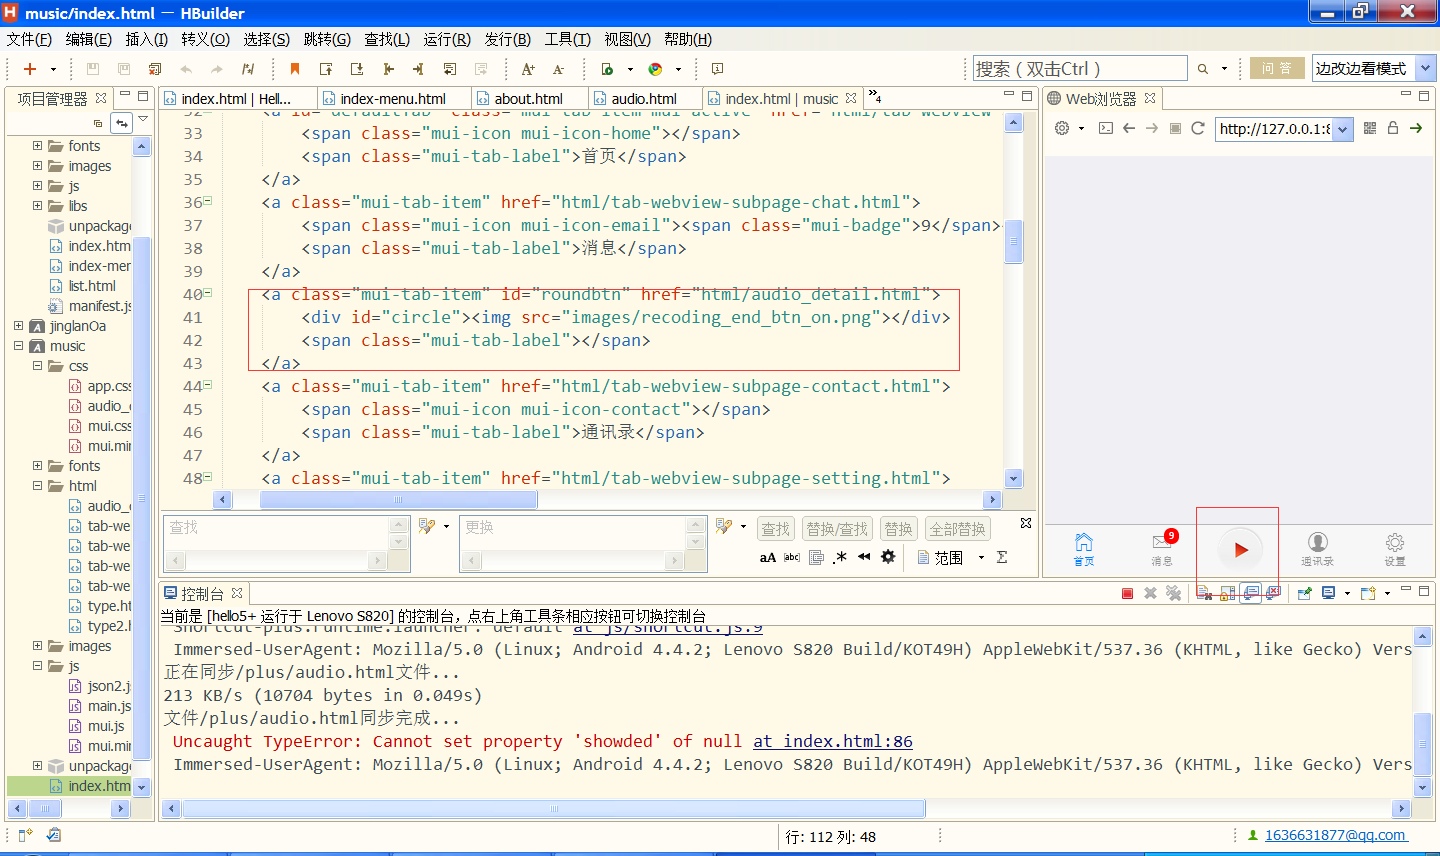The image size is (1440, 856).
Task: Open the browser URL address dropdown
Action: pyautogui.click(x=1342, y=129)
